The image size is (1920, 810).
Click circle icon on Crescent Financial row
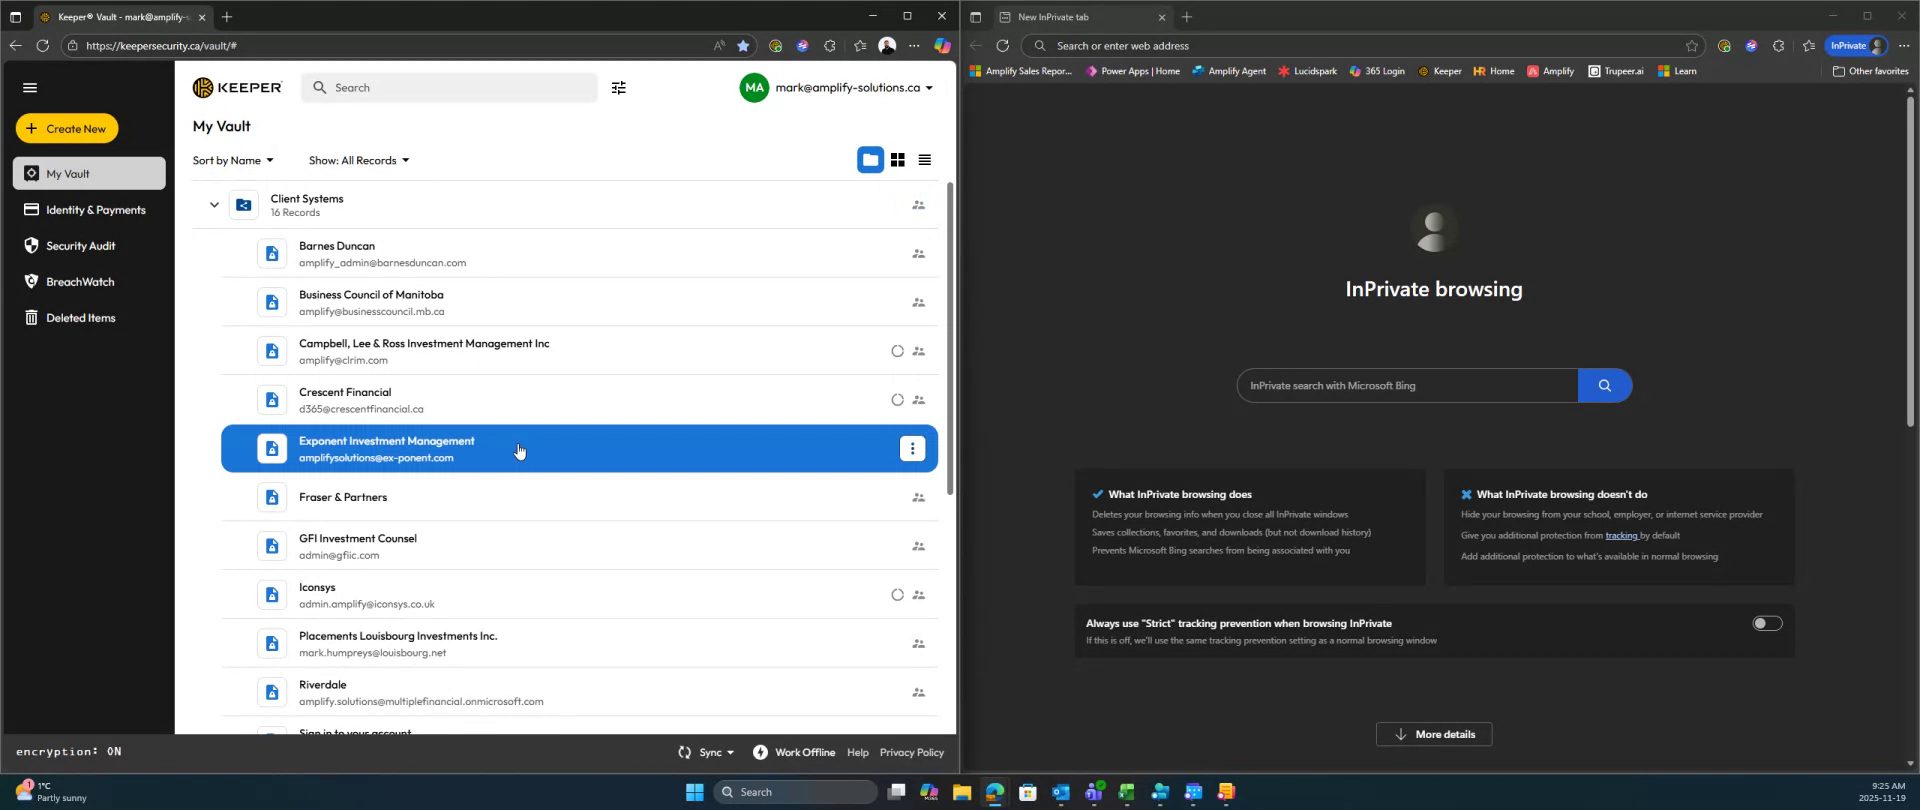(x=897, y=400)
